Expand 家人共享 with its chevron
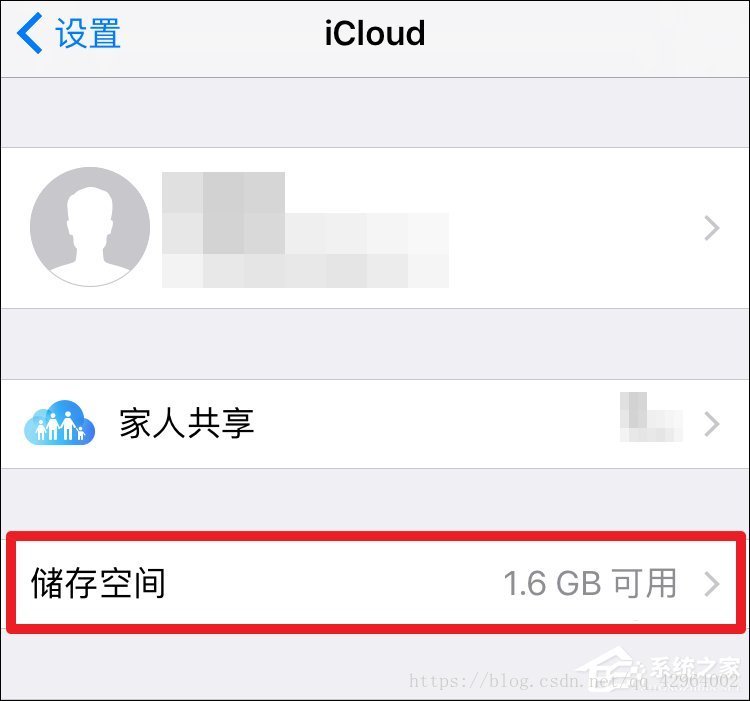 coord(712,424)
